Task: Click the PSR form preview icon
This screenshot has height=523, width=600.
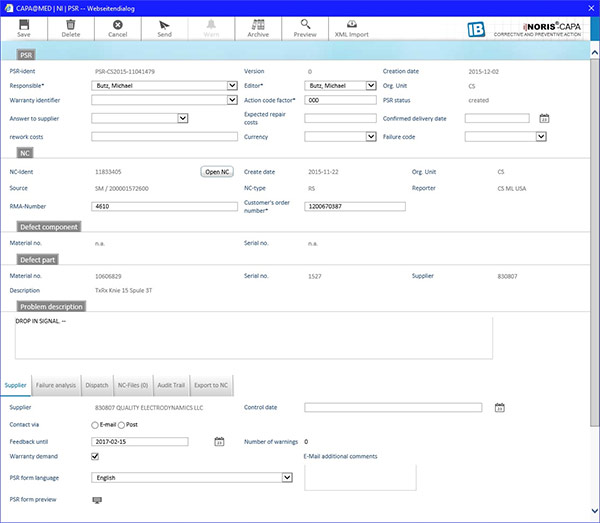Action: click(x=97, y=500)
